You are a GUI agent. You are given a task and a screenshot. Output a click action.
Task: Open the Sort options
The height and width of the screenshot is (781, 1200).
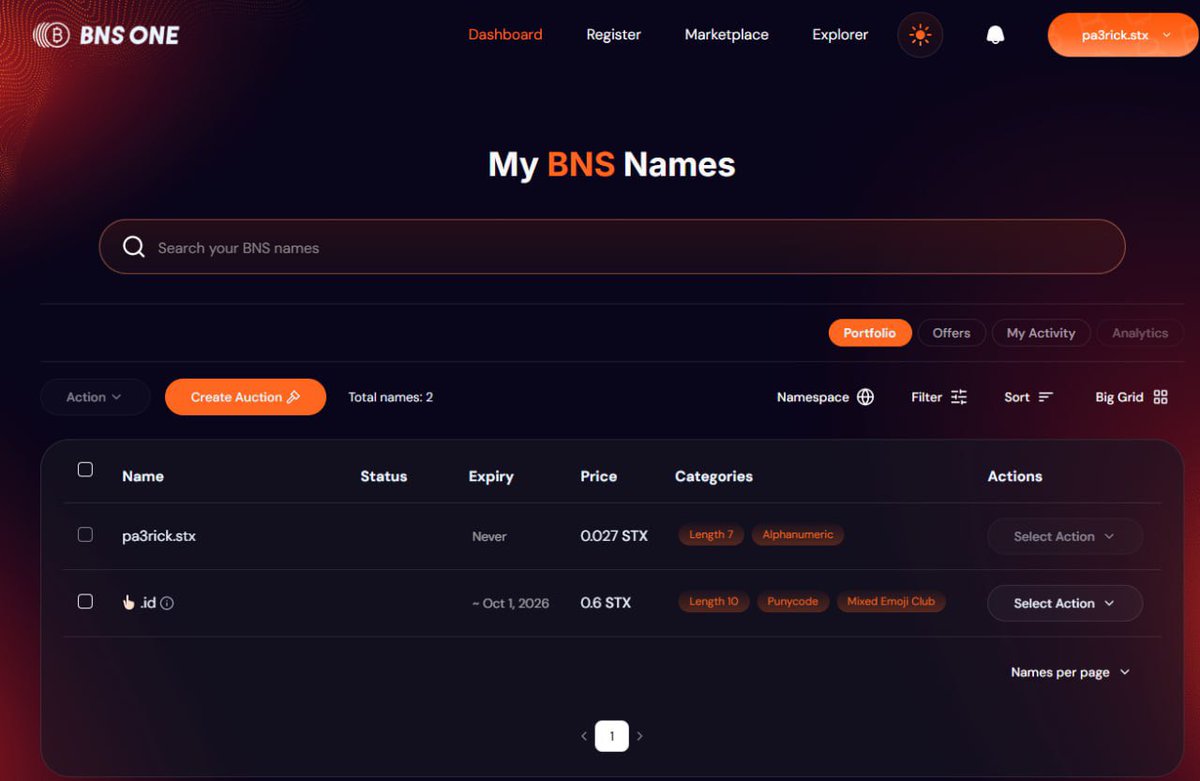tap(1029, 397)
